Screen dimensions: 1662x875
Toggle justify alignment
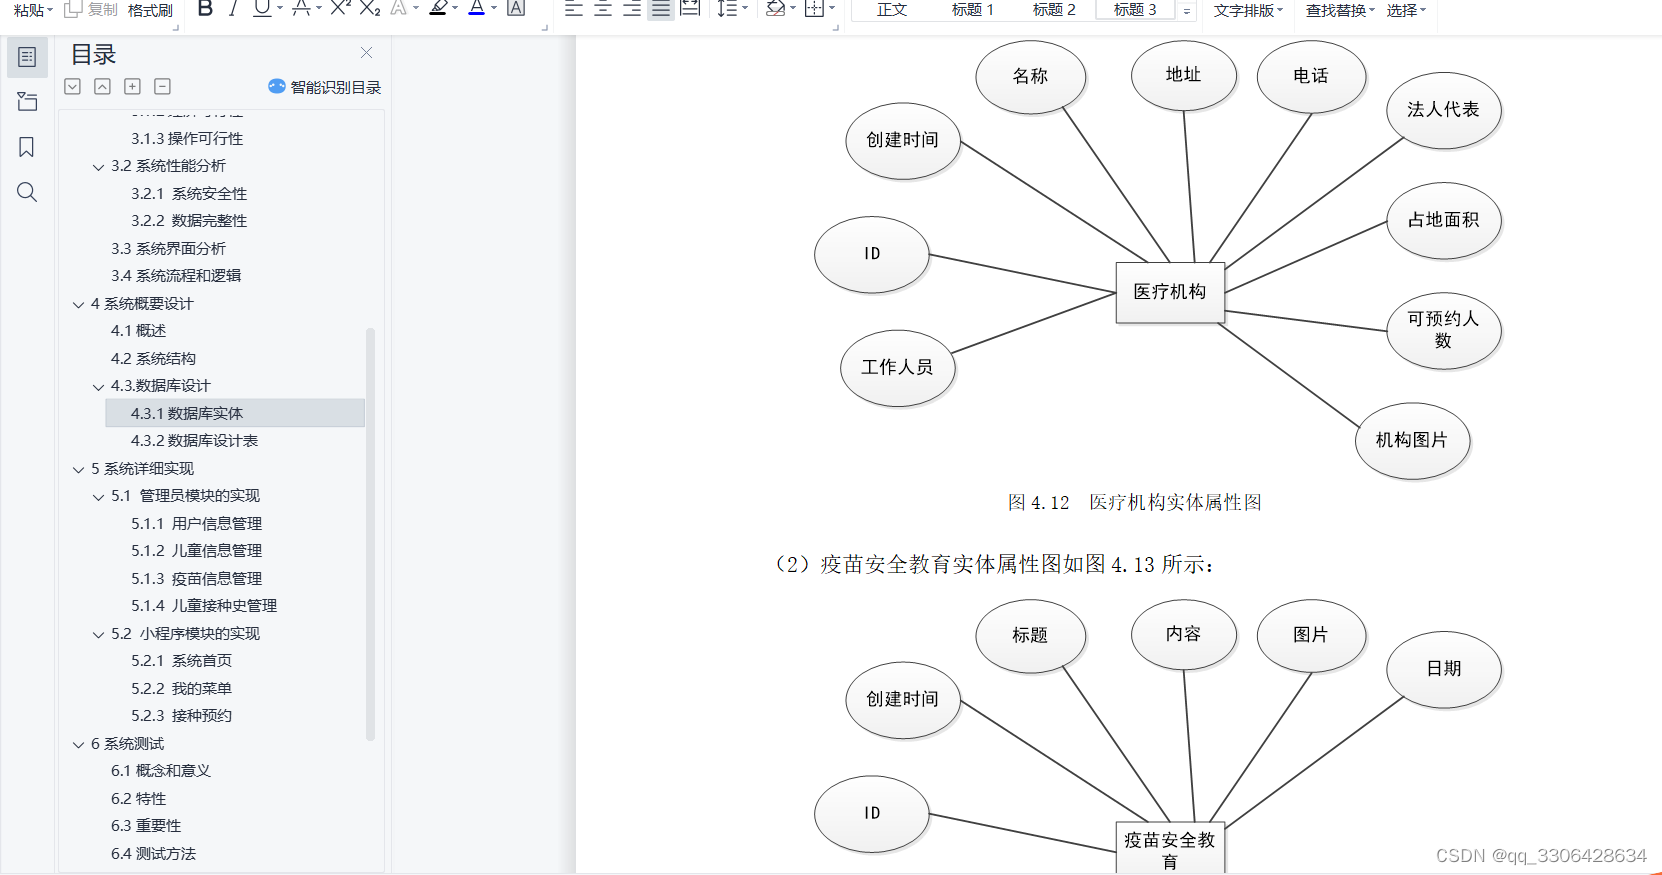point(661,9)
